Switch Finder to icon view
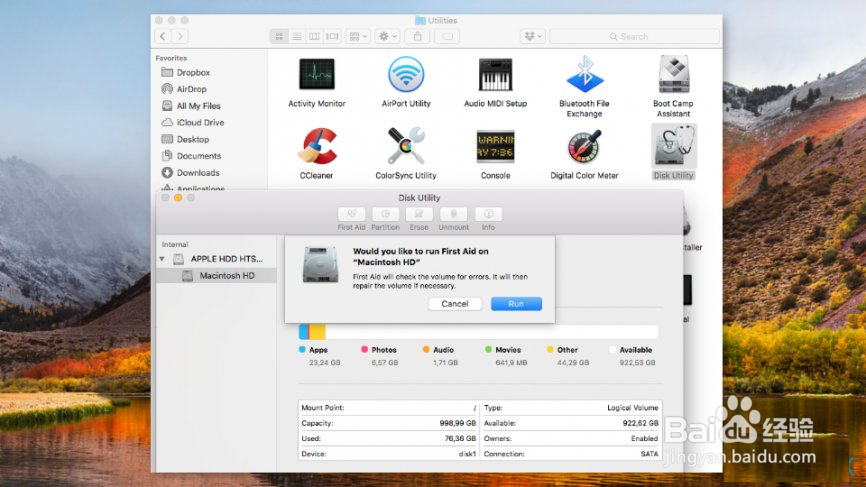Screen dimensions: 866x487 coord(279,36)
